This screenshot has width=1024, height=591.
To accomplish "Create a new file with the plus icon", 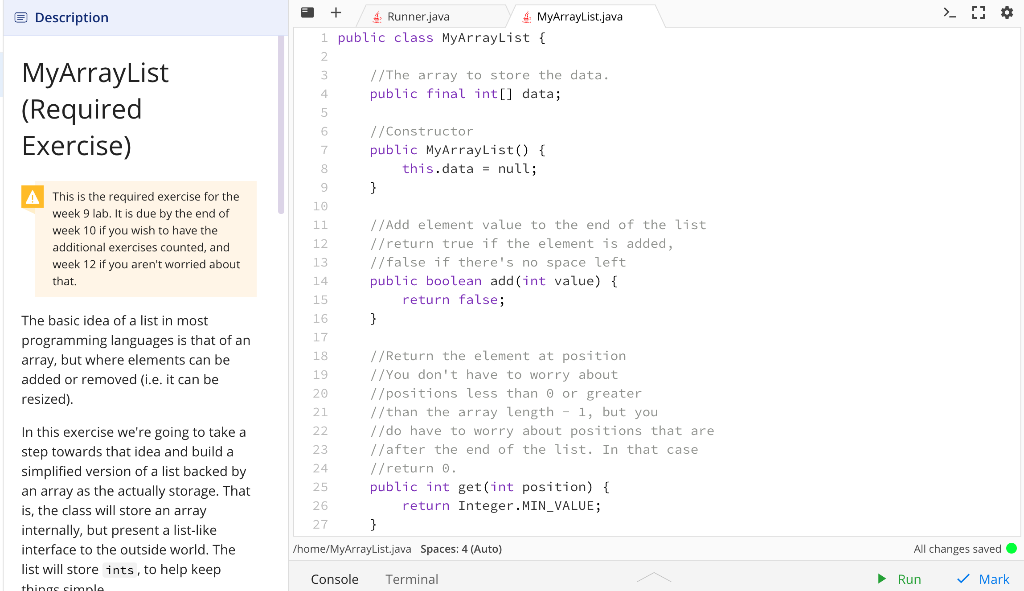I will 335,13.
